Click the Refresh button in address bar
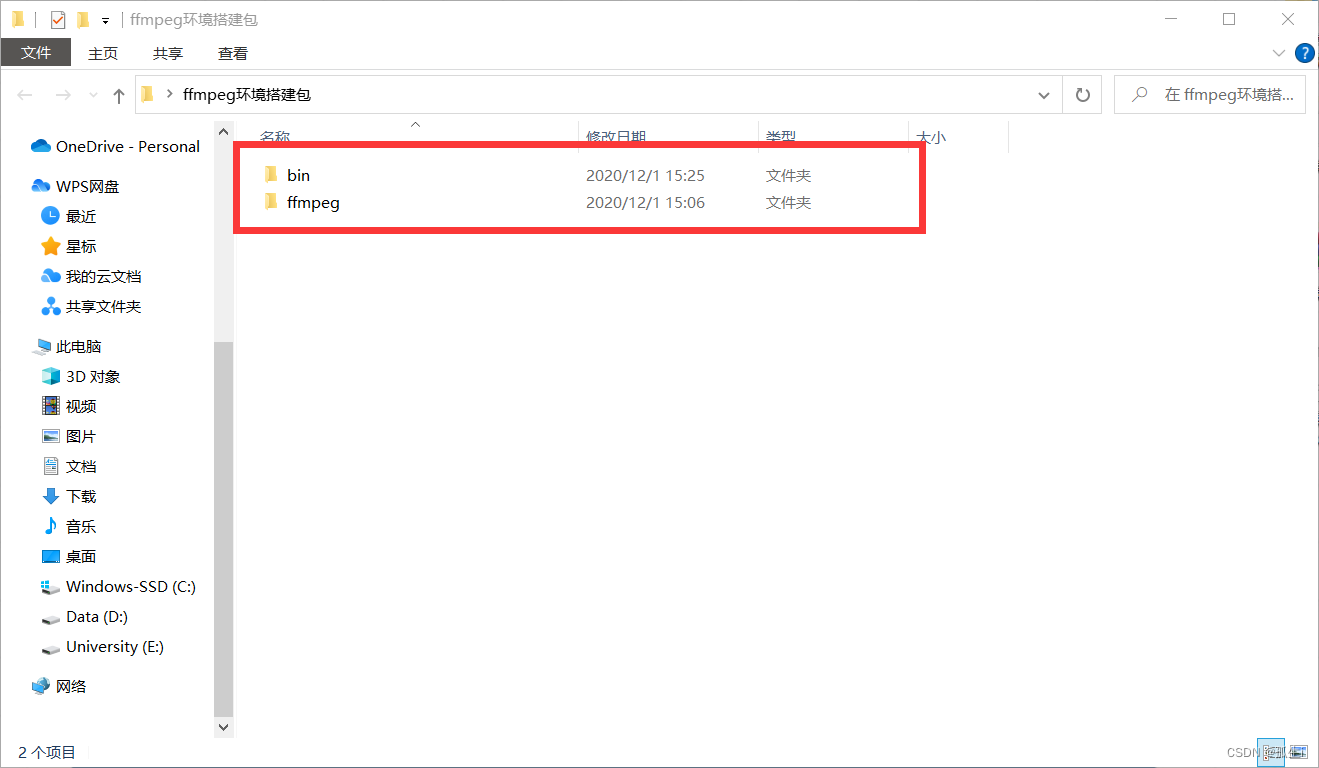Viewport: 1319px width, 768px height. point(1082,95)
